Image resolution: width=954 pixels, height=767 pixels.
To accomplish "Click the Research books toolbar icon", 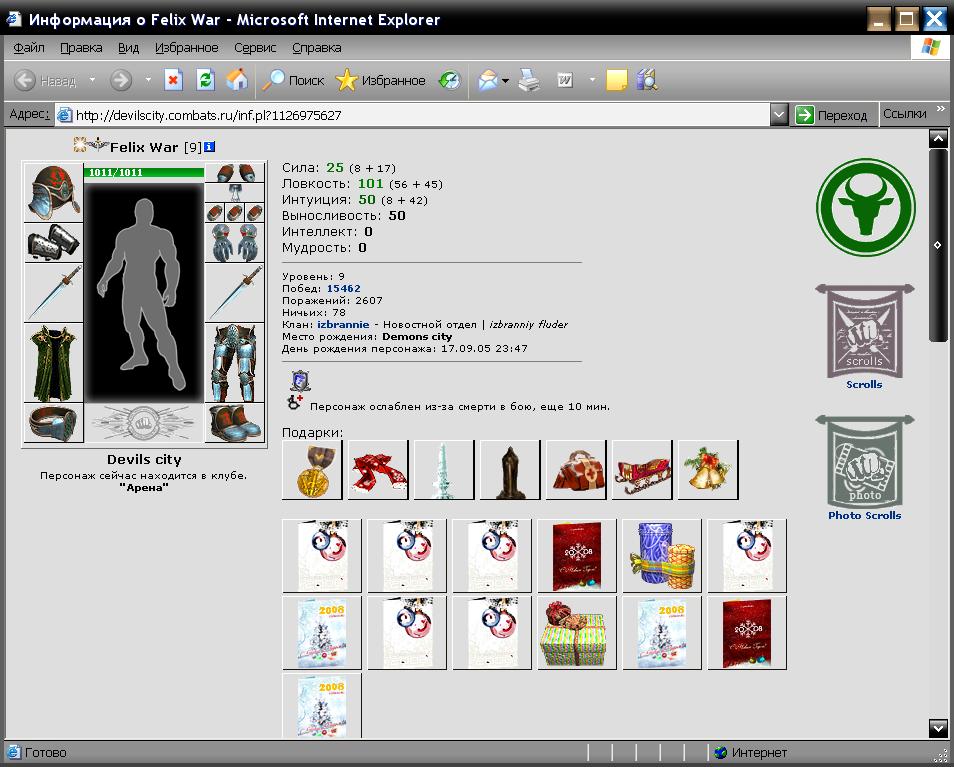I will tap(647, 80).
